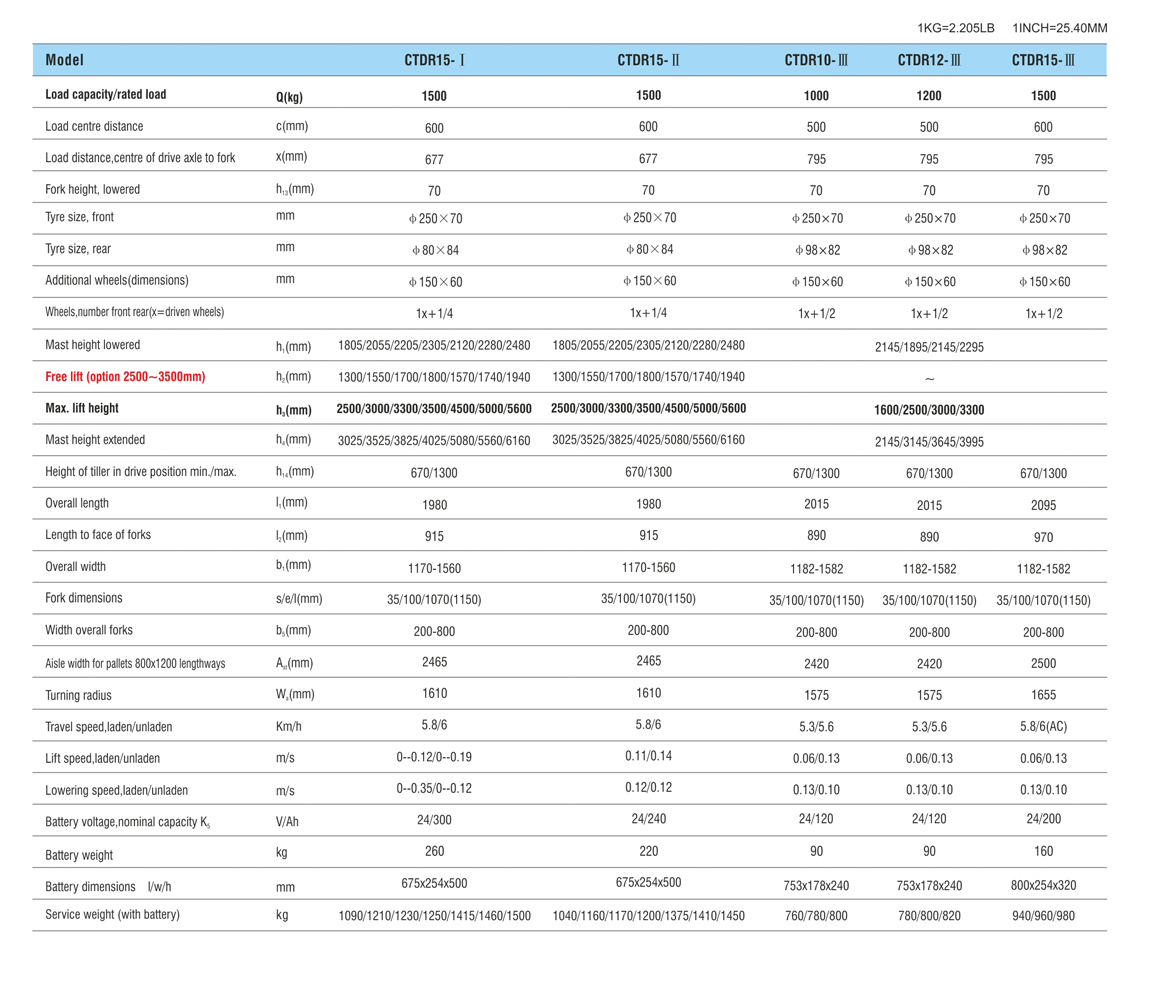
Task: Select the CTDR12-III column header
Action: click(929, 60)
